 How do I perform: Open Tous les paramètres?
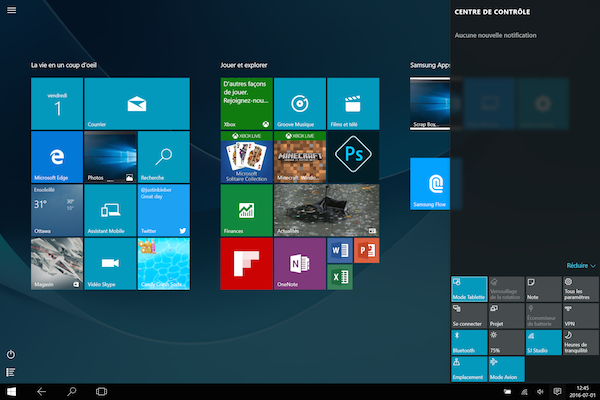[581, 289]
